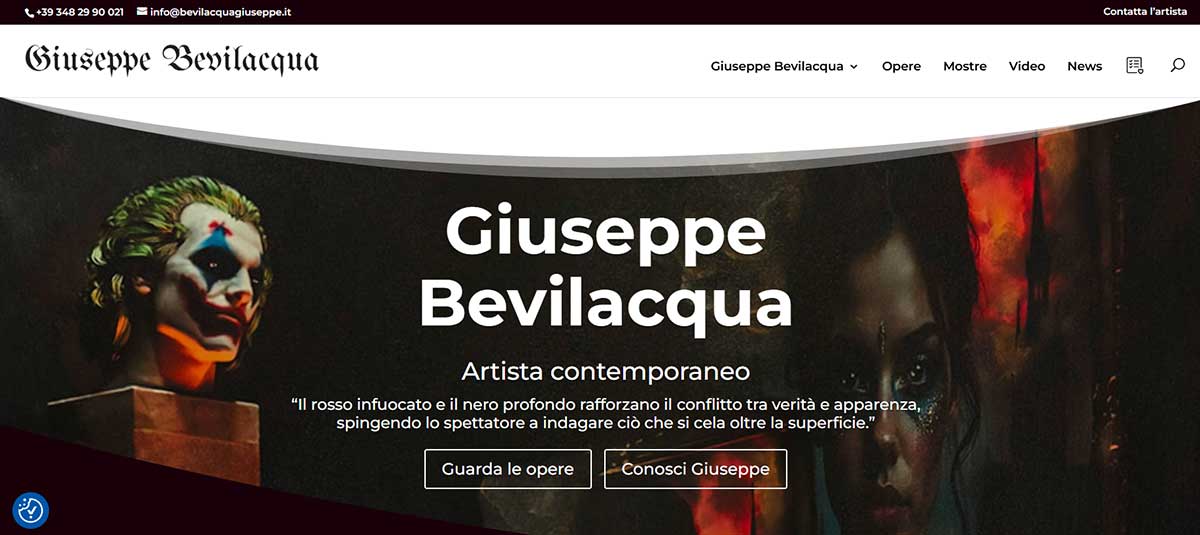Screen dimensions: 1200x535
Task: Click the list document icon beside News
Action: (x=1135, y=66)
